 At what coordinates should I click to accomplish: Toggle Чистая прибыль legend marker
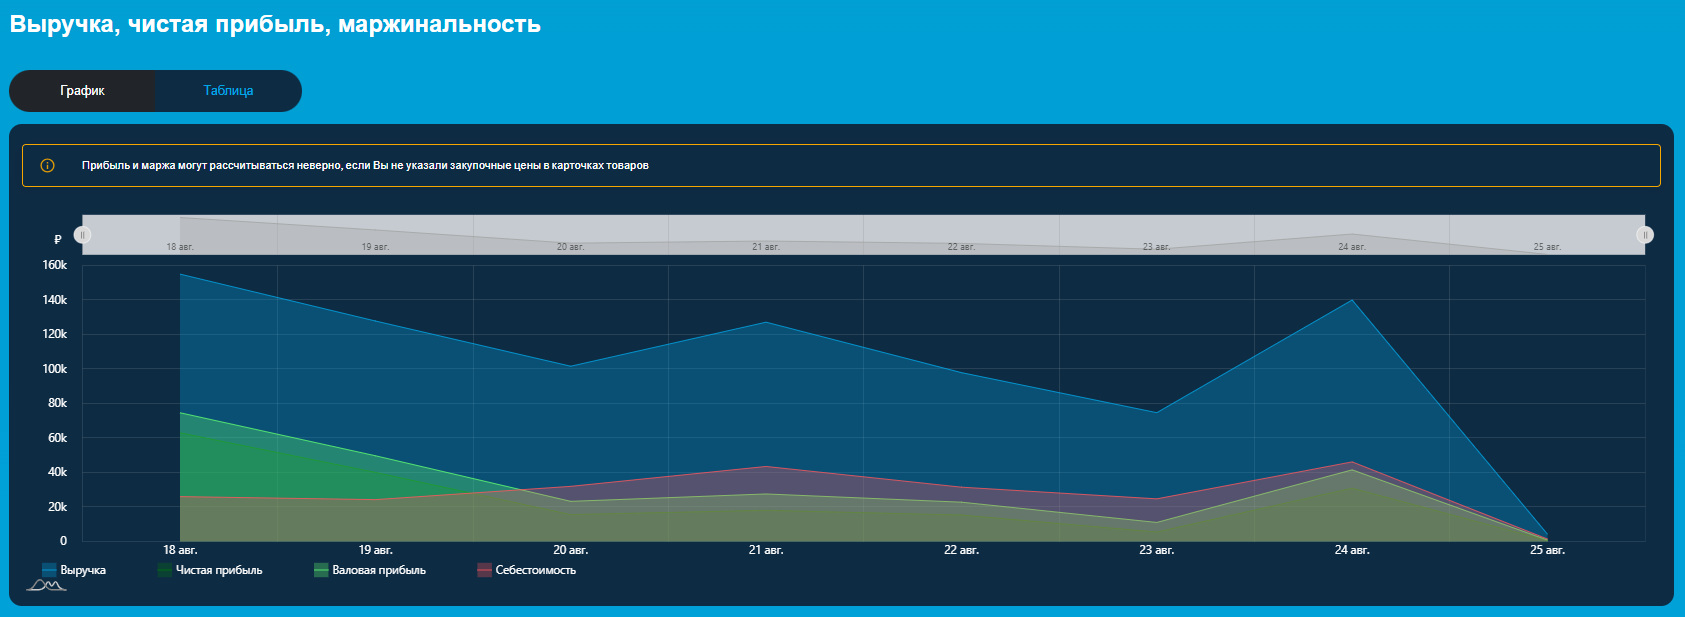pyautogui.click(x=165, y=570)
